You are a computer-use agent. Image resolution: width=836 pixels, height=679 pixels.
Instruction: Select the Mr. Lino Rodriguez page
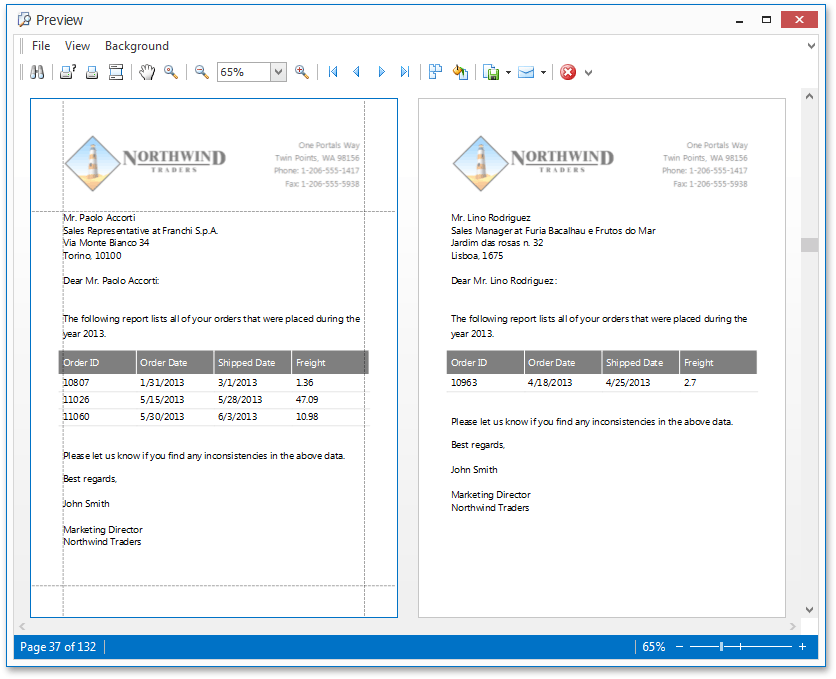pyautogui.click(x=601, y=358)
